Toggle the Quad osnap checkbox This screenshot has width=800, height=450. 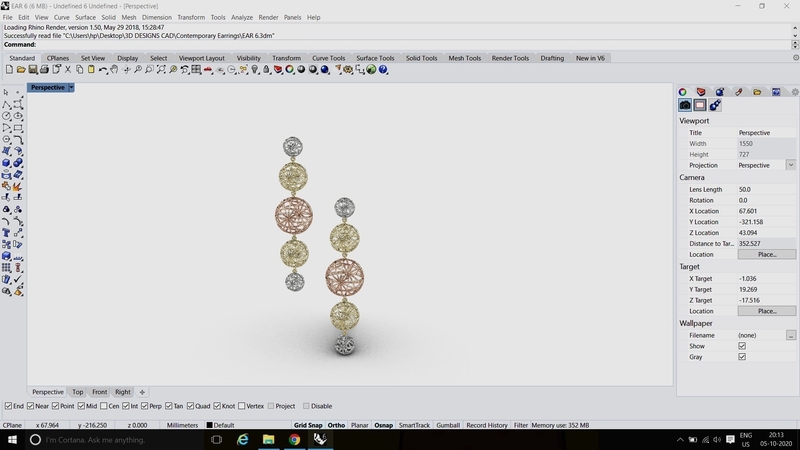pyautogui.click(x=190, y=406)
